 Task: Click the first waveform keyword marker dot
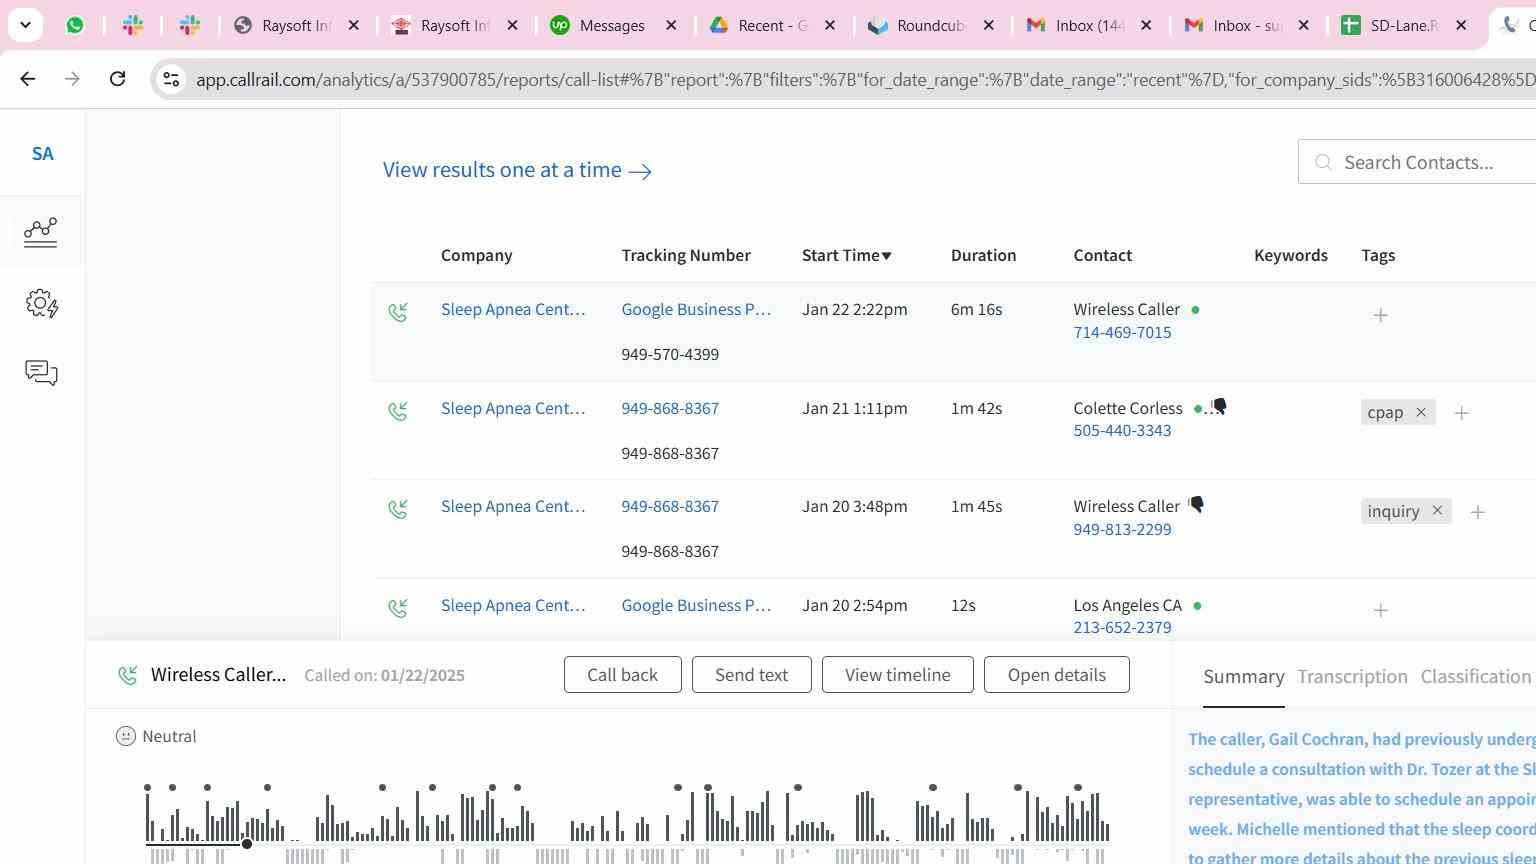147,788
